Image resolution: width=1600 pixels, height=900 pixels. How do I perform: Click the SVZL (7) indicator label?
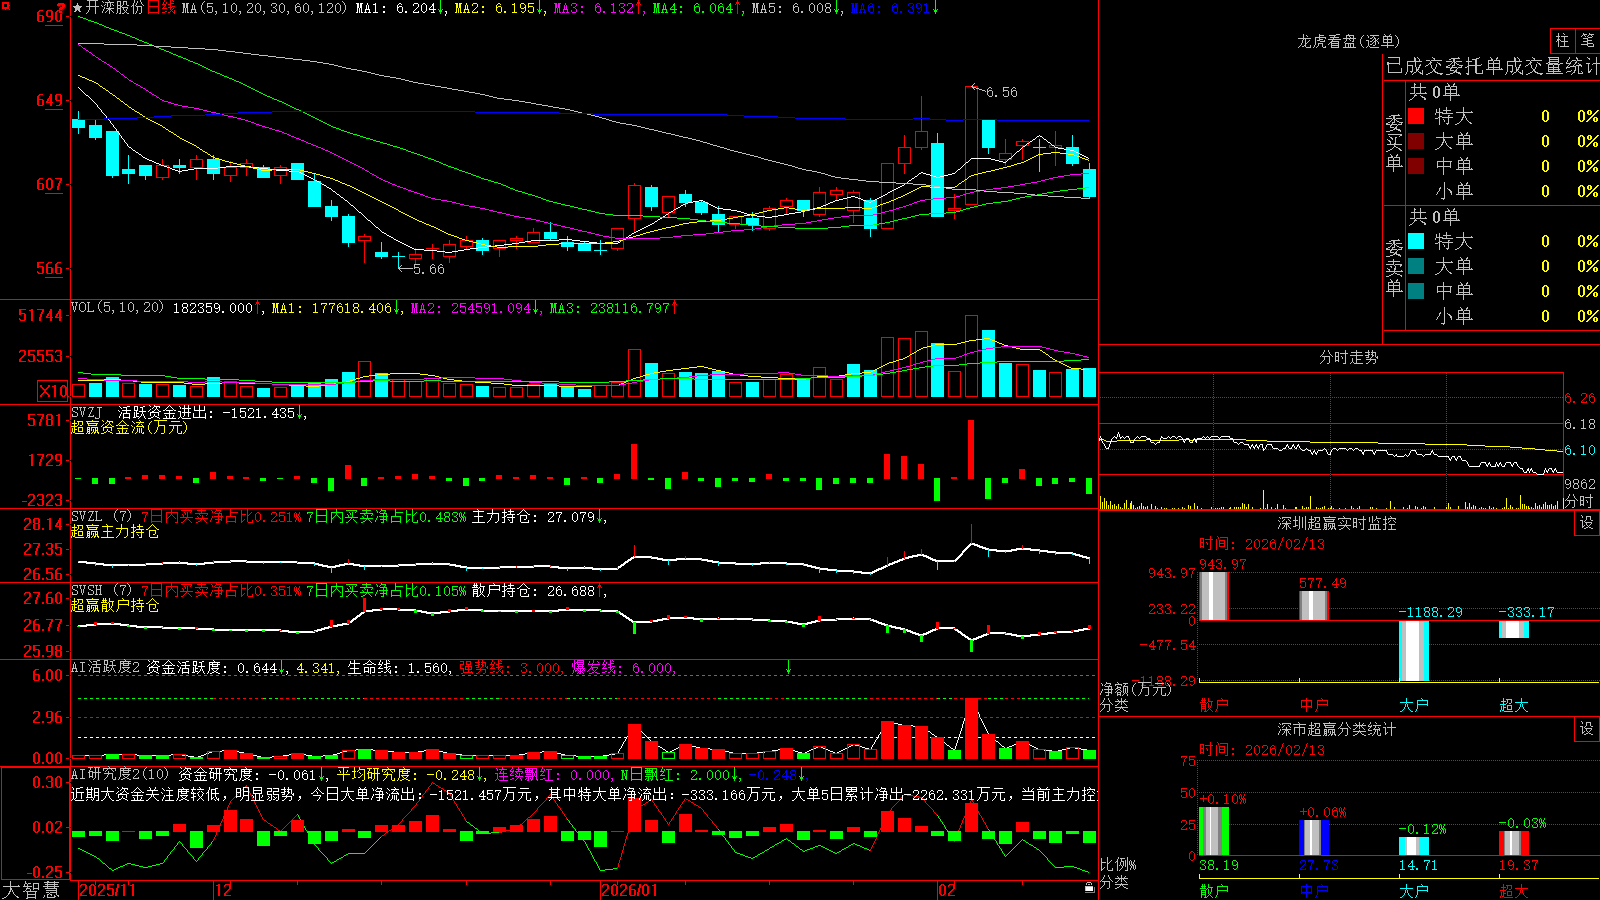[x=101, y=517]
